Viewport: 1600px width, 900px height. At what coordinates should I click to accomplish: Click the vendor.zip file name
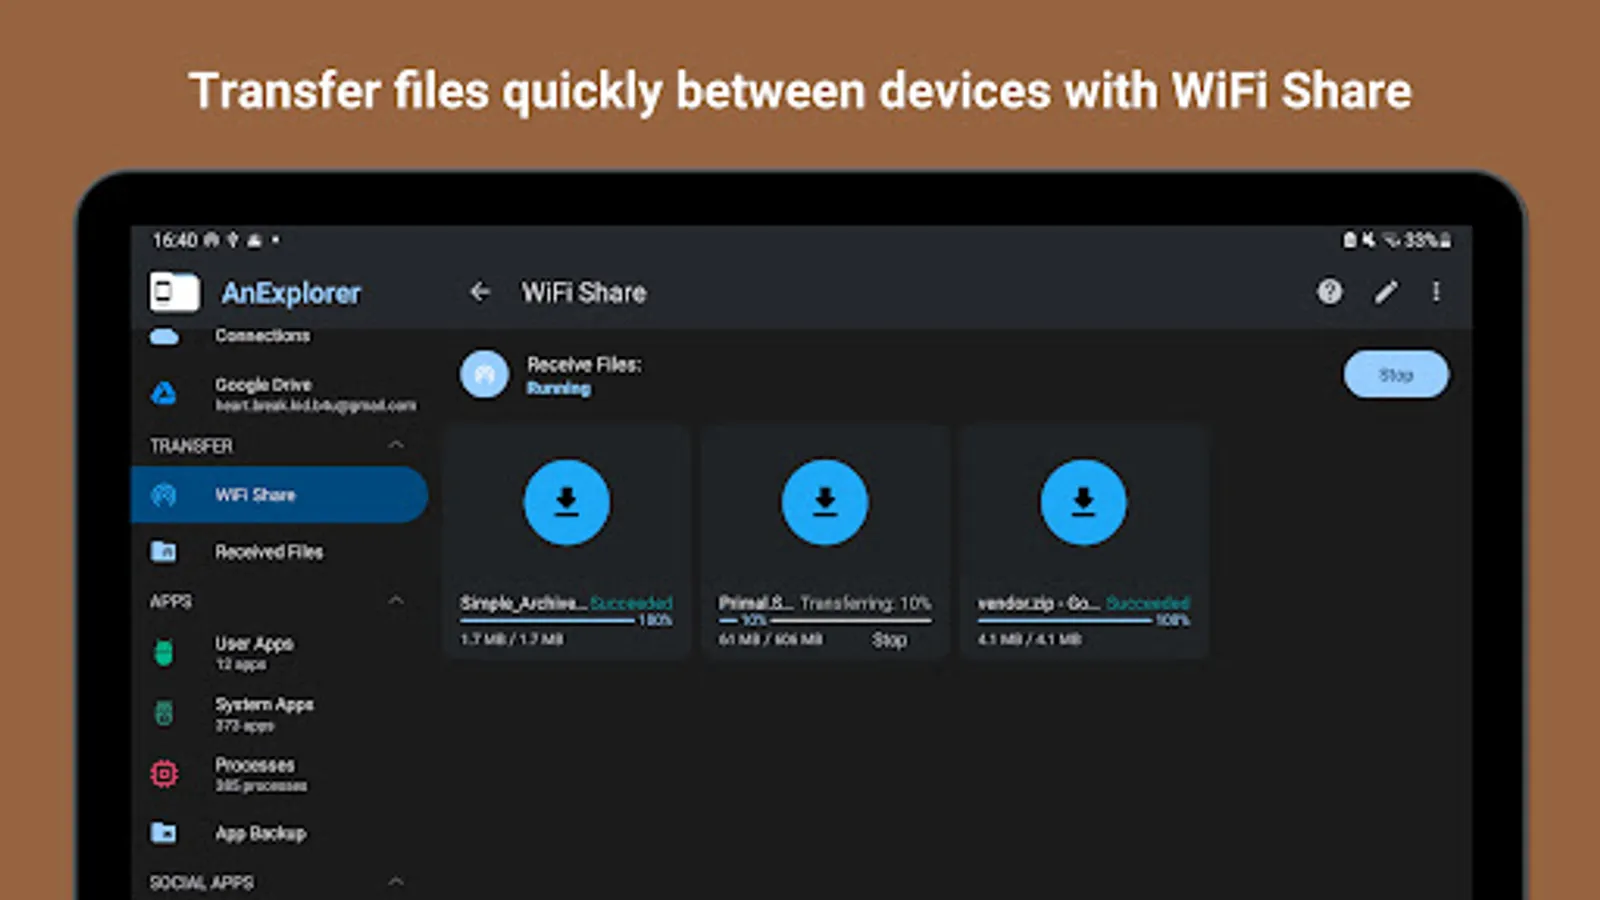click(1038, 603)
